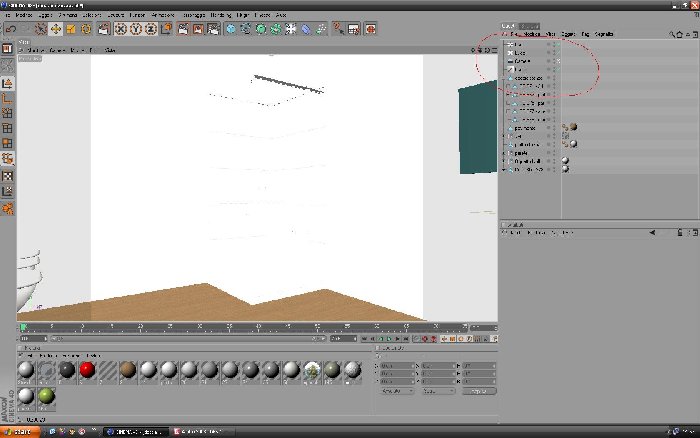Toggle visibility dot on pavimento row
The width and height of the screenshot is (700, 438).
[549, 128]
